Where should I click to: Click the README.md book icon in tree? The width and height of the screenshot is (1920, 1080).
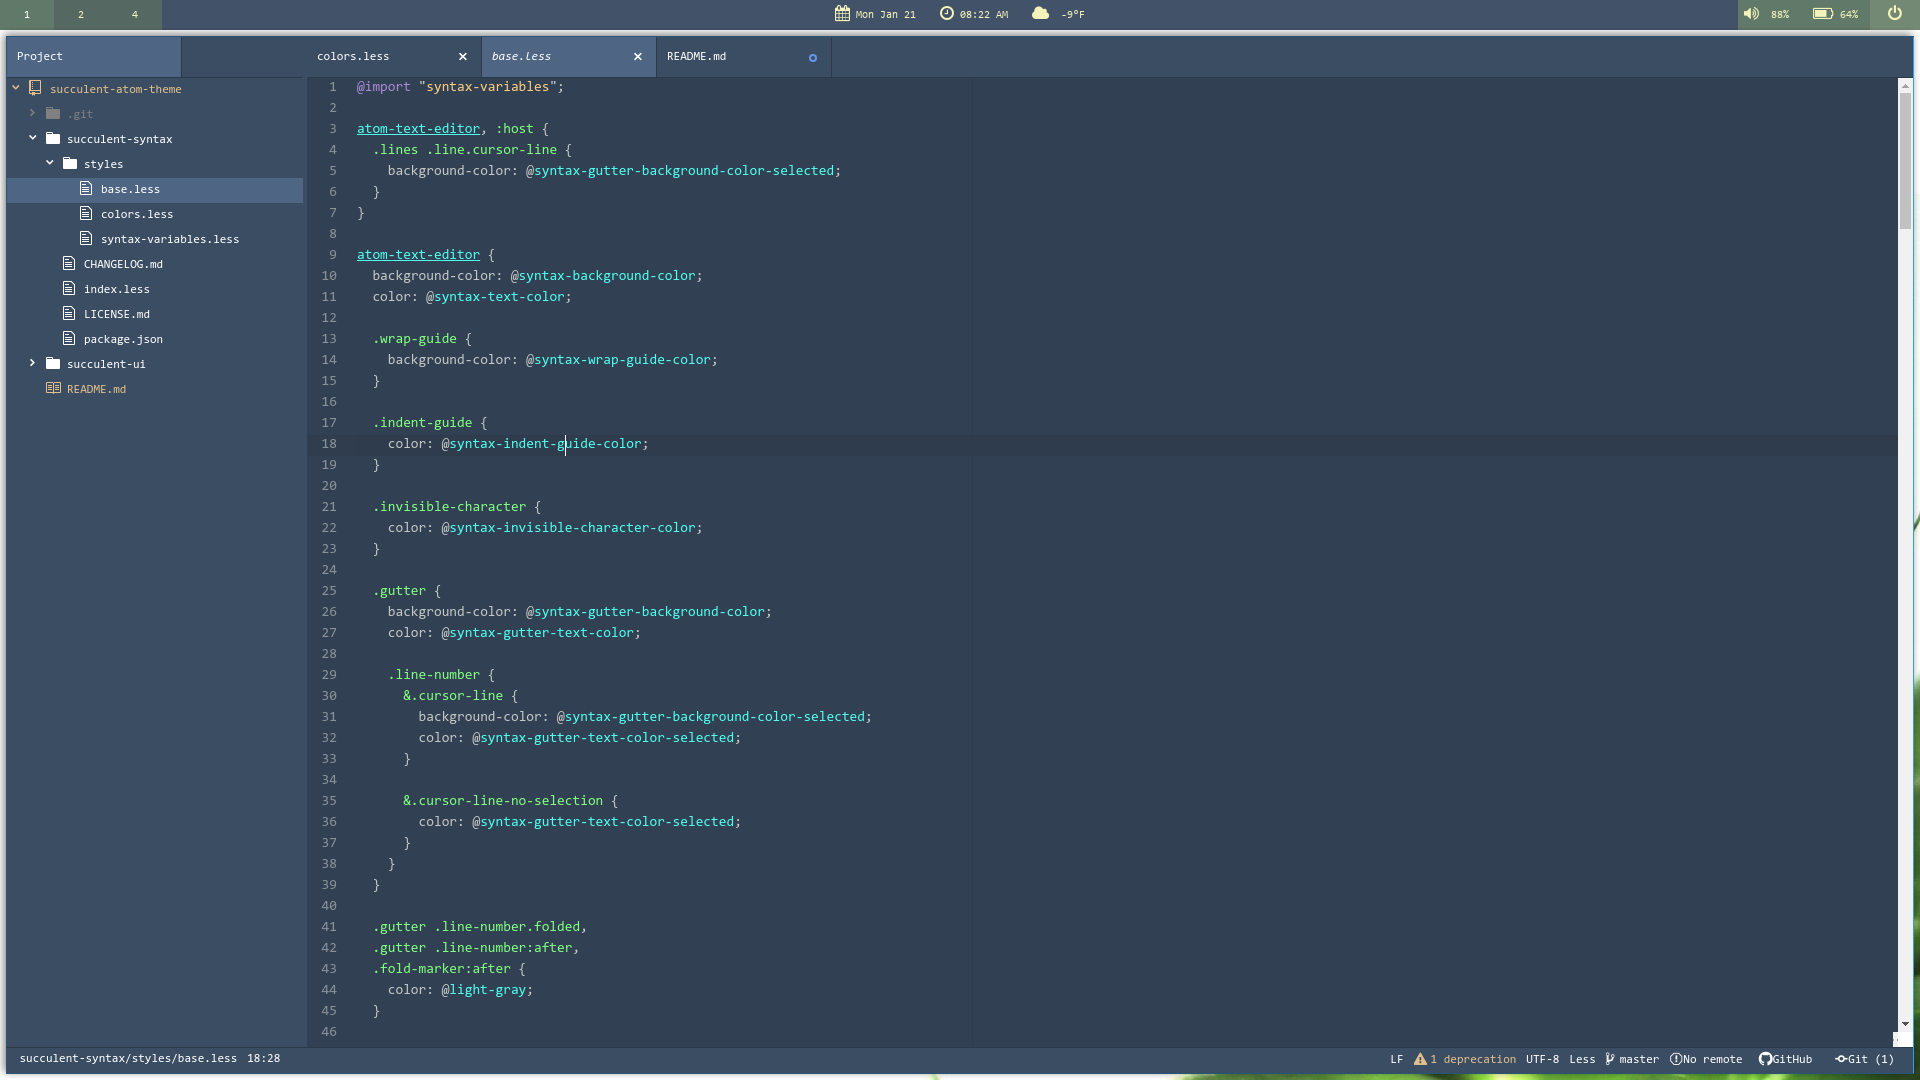click(53, 388)
